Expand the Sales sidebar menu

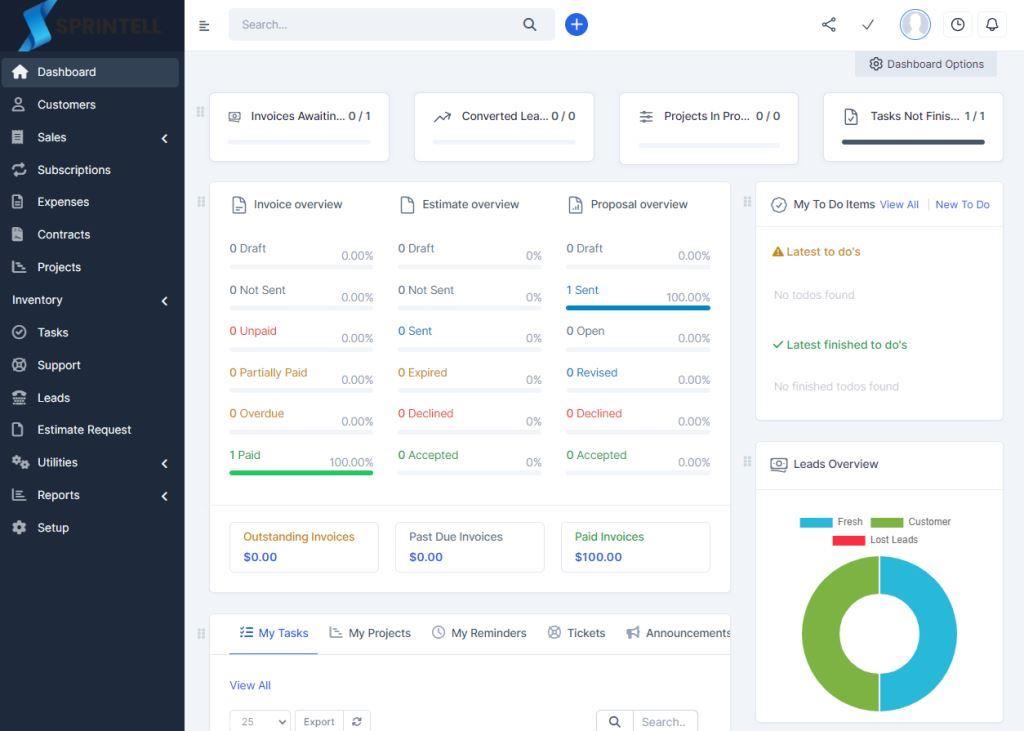tap(90, 137)
